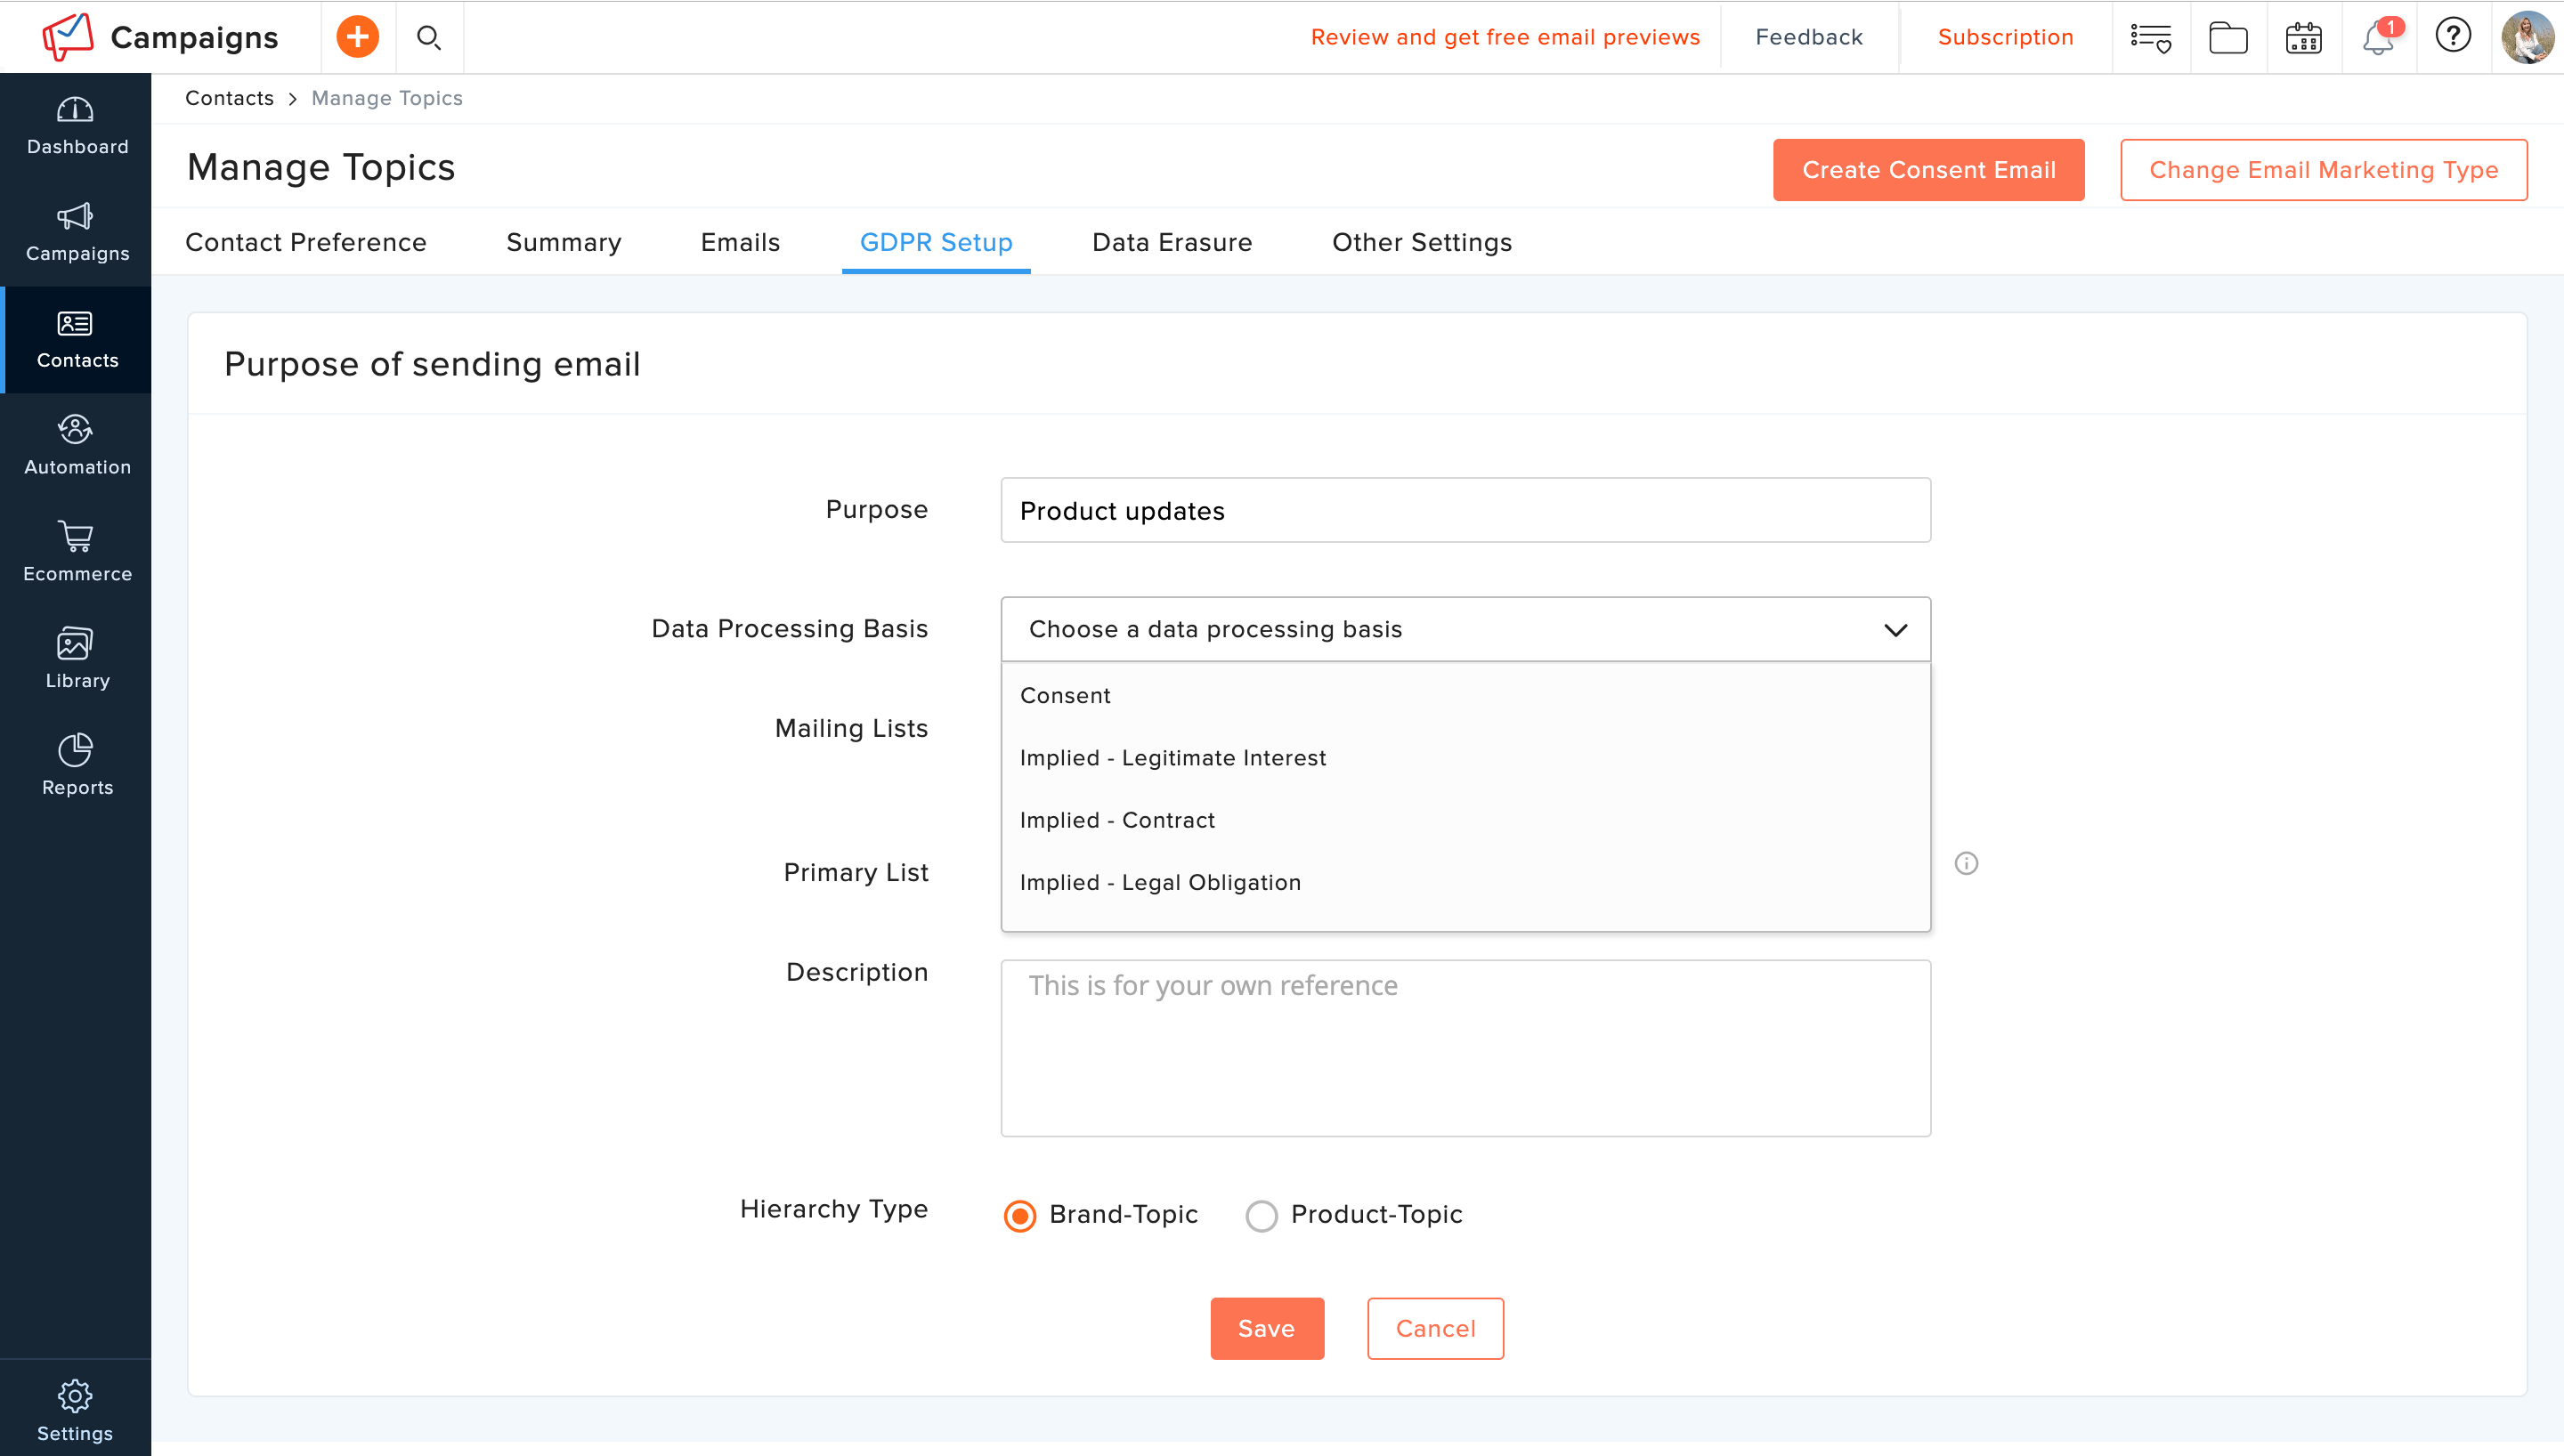Screen dimensions: 2564x1456
Task: Choose Implied - Legal Obligation option
Action: pos(1465,882)
